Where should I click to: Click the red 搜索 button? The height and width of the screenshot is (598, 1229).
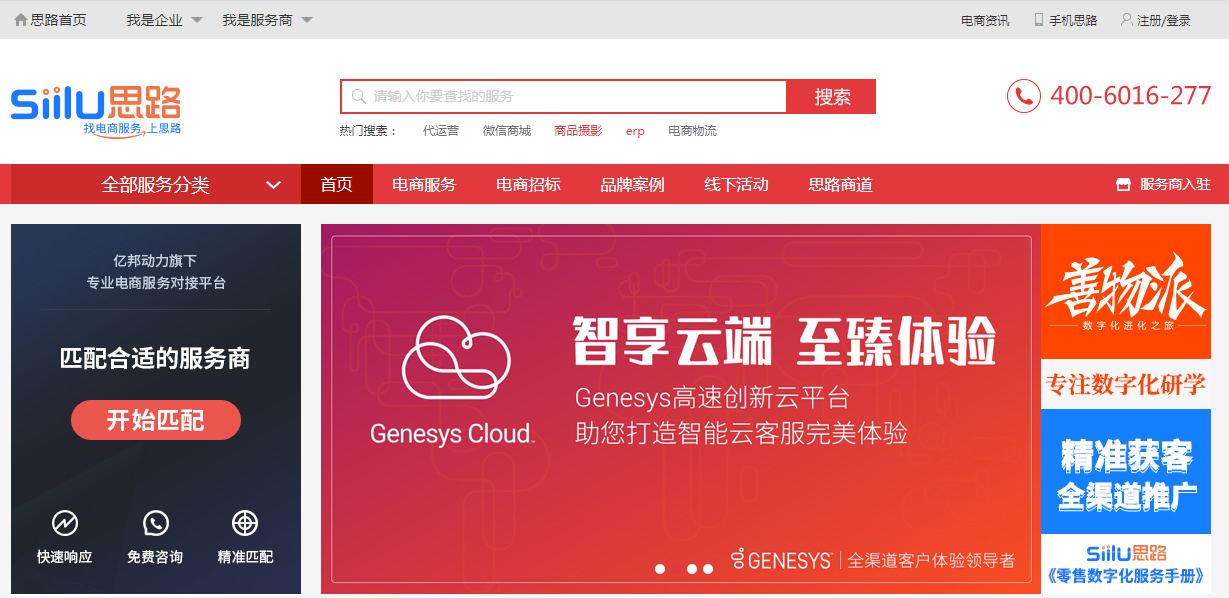[x=832, y=97]
